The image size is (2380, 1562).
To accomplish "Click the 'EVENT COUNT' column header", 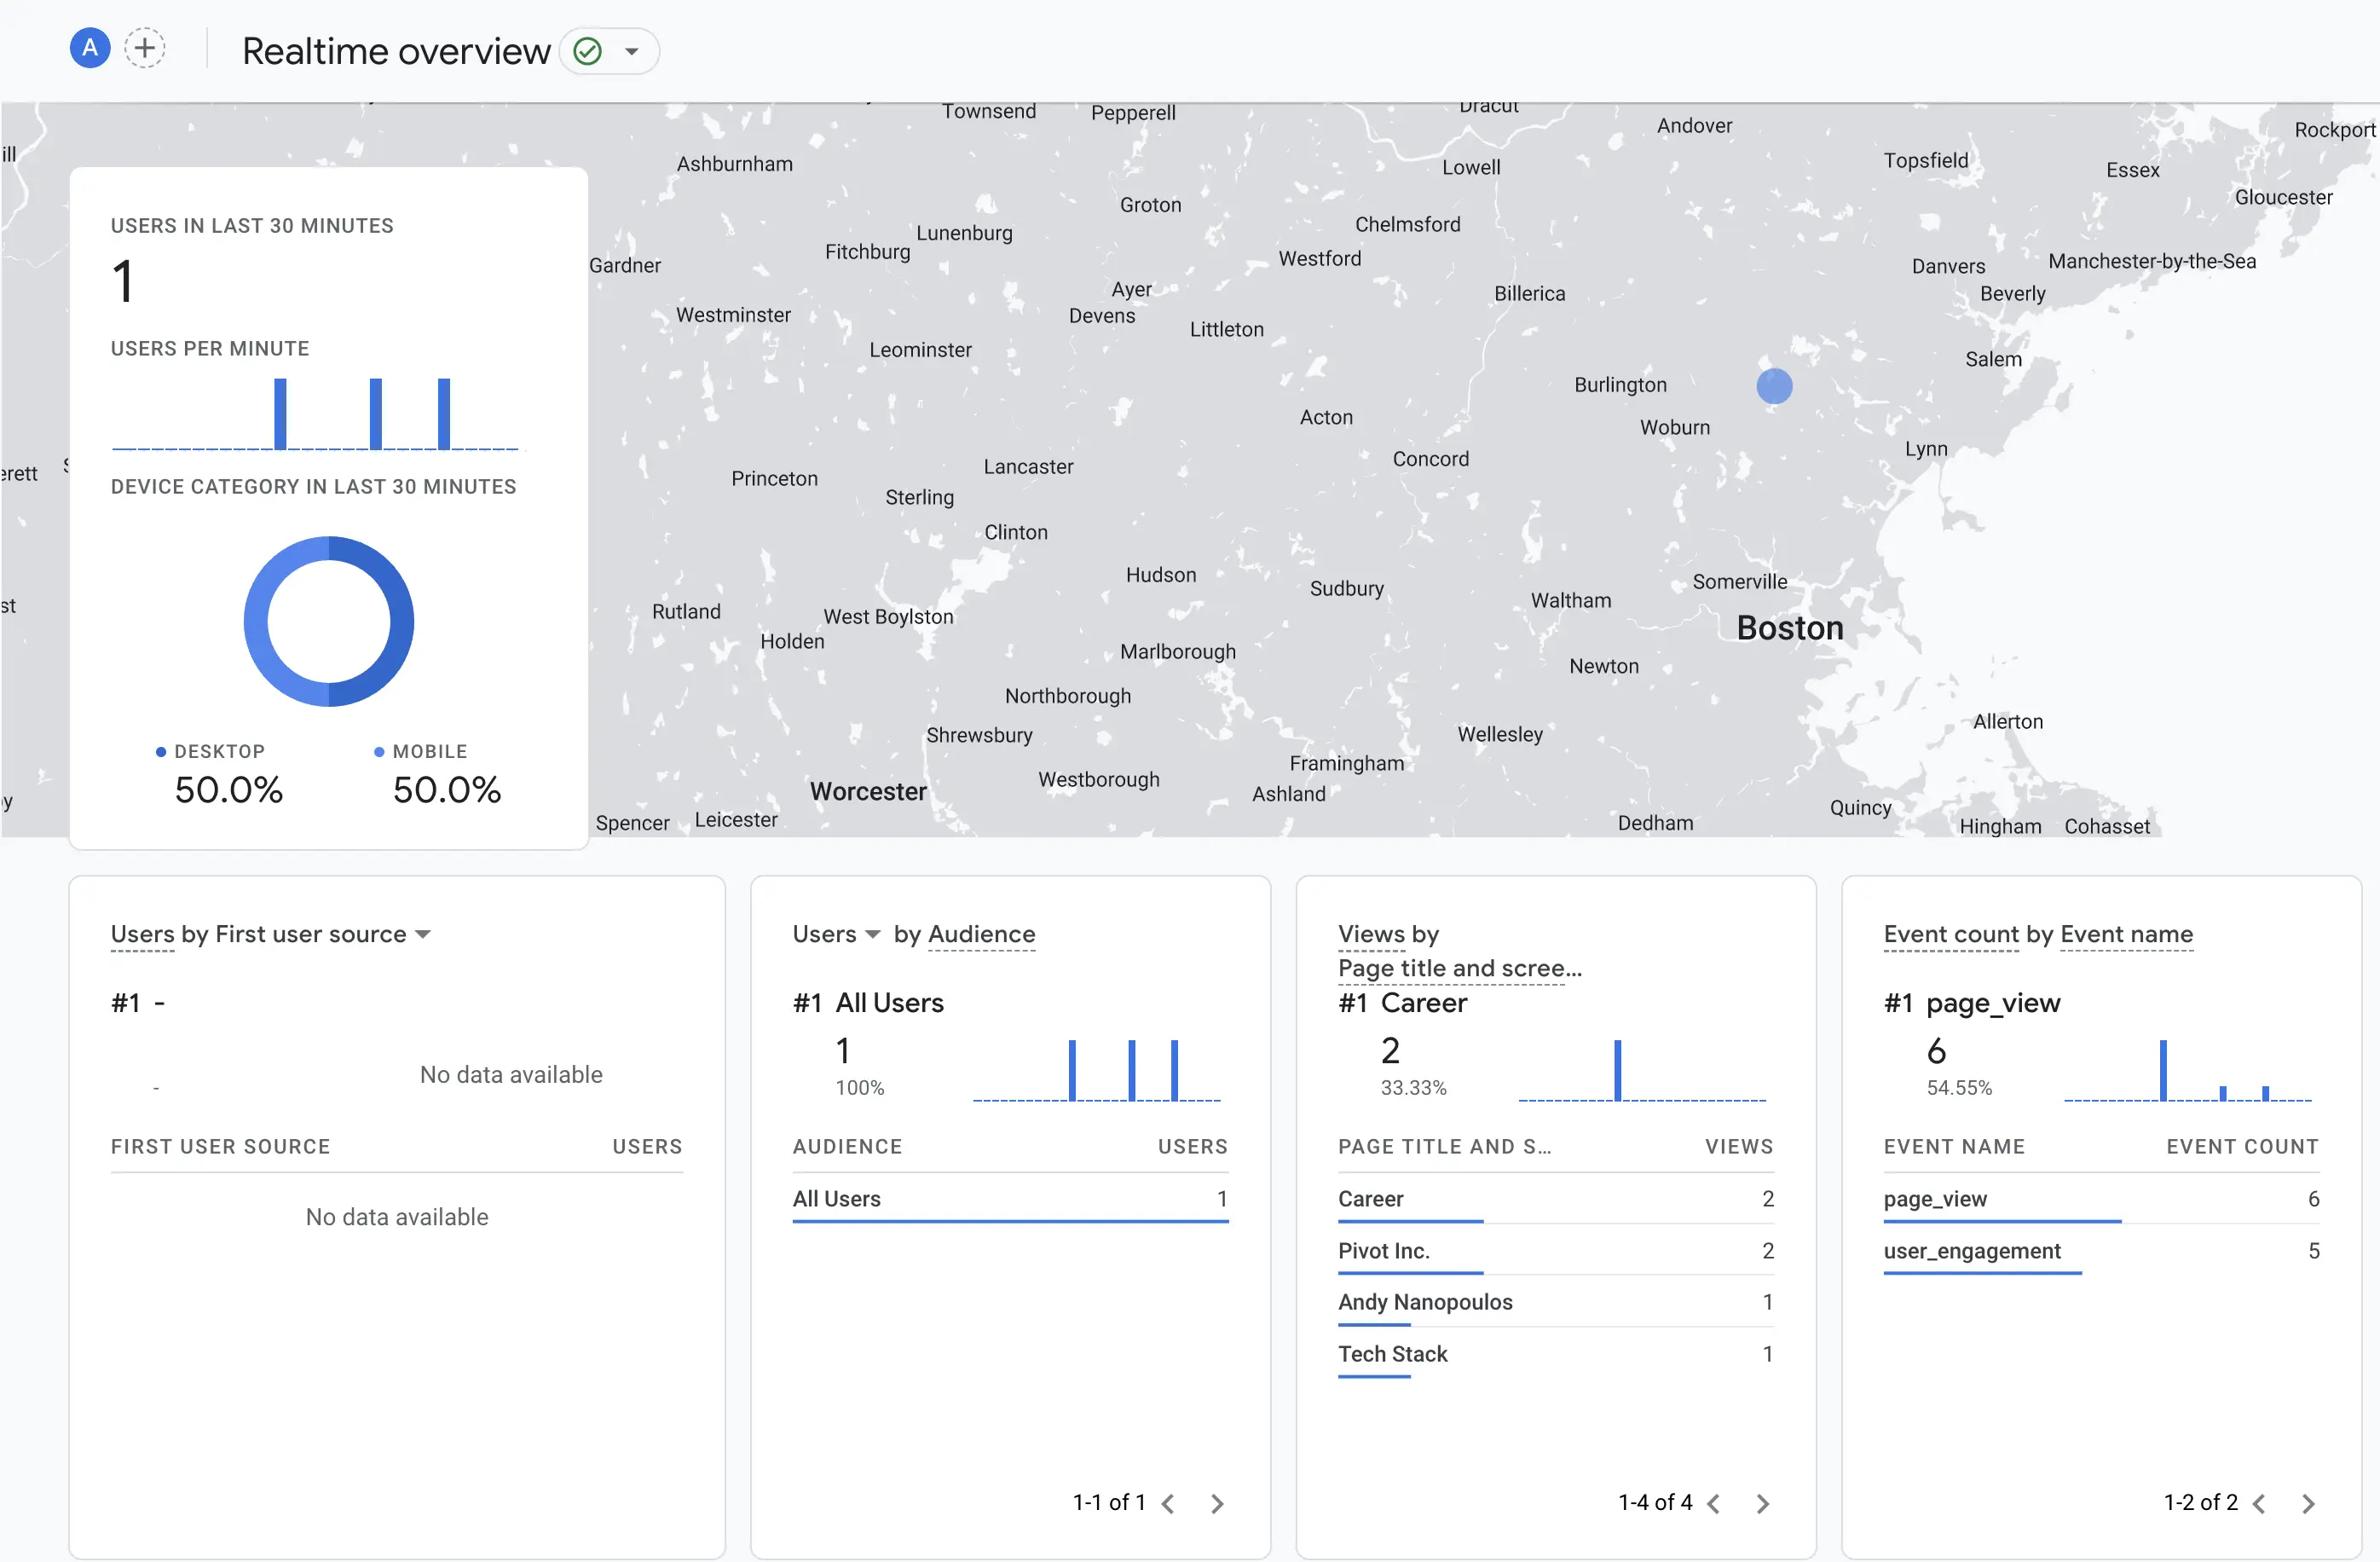I will (2243, 1147).
